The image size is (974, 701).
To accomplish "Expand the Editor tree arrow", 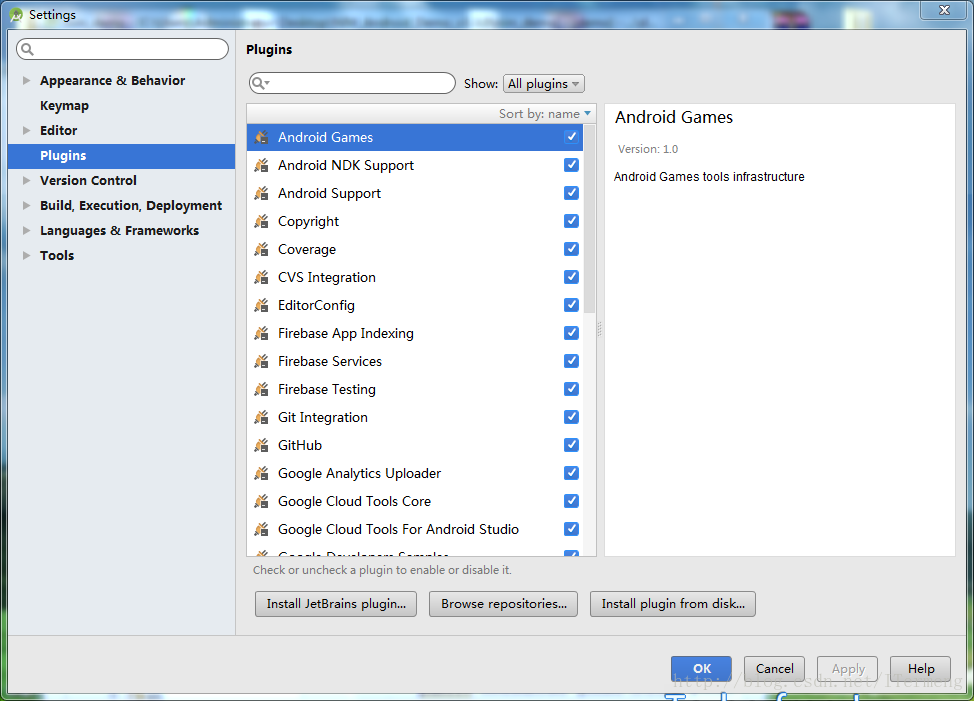I will [26, 130].
